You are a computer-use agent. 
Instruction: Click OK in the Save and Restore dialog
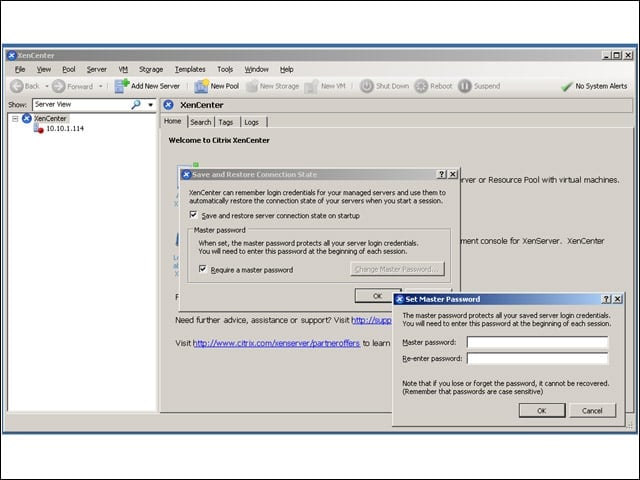(x=377, y=296)
